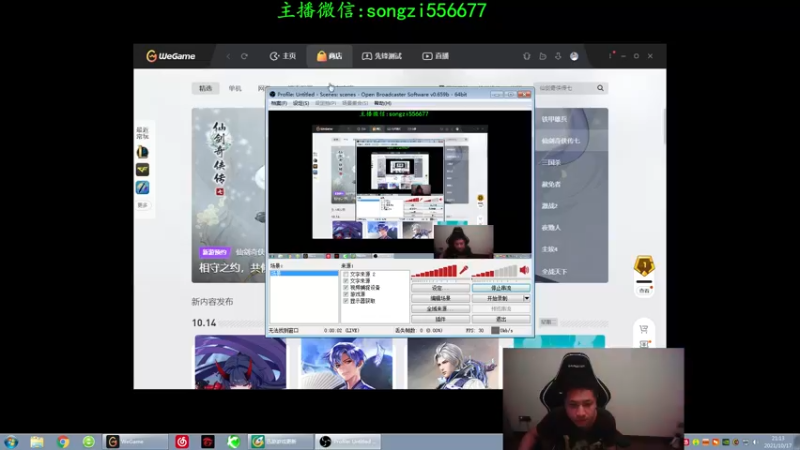Viewport: 800px width, 450px height.
Task: Click the OBS 停止串流 button
Action: point(501,288)
